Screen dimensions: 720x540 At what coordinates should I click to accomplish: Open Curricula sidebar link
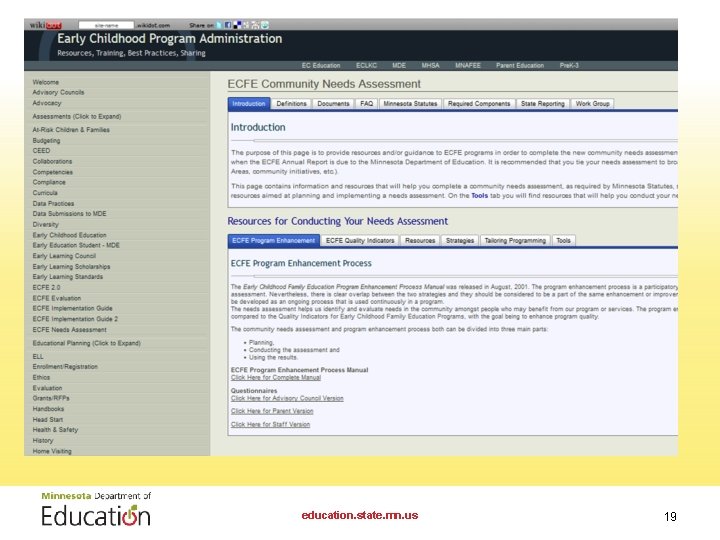point(45,193)
